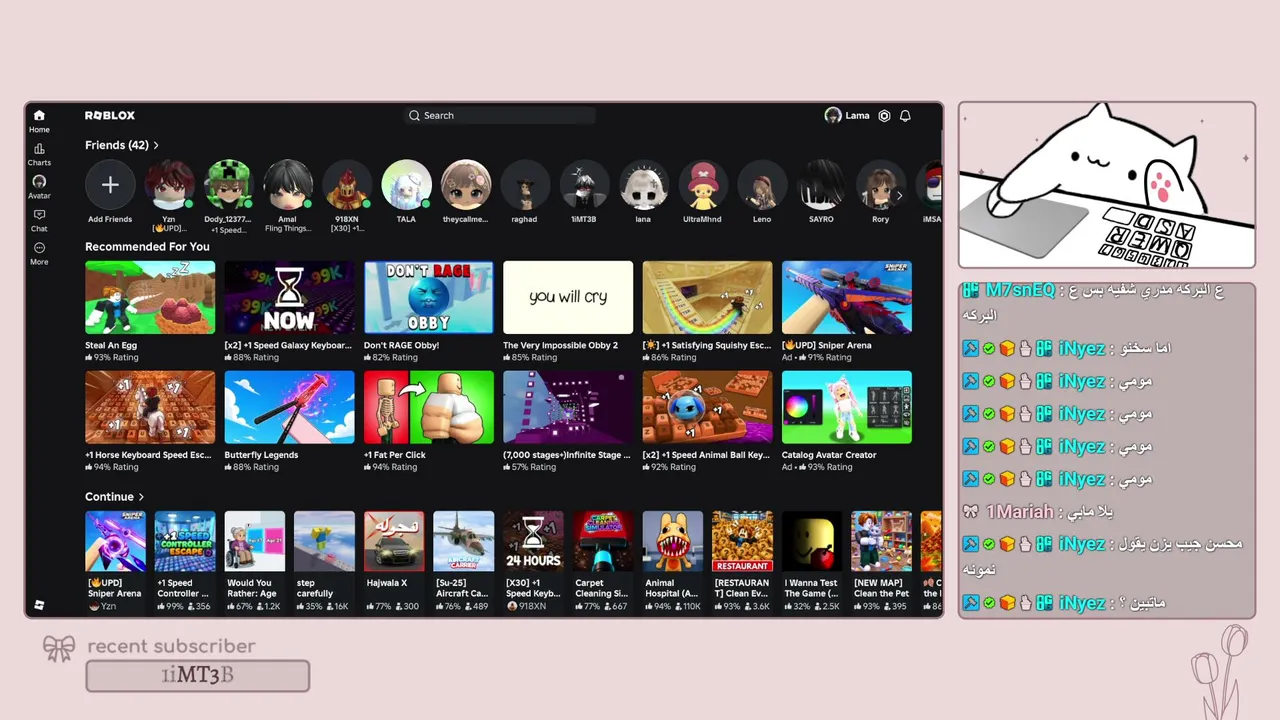Image resolution: width=1280 pixels, height=720 pixels.
Task: Open the Catalog Avatar Creator ad
Action: [x=847, y=407]
